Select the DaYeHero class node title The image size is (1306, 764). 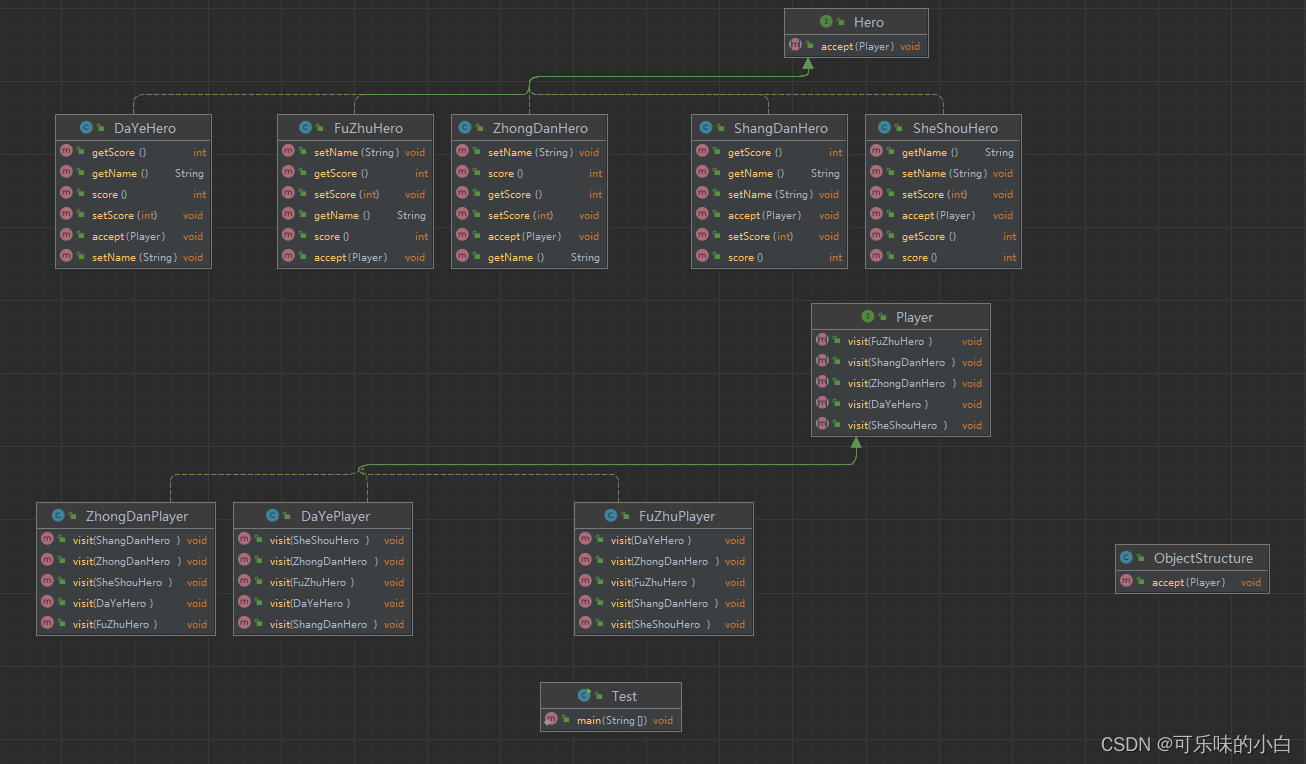tap(145, 128)
